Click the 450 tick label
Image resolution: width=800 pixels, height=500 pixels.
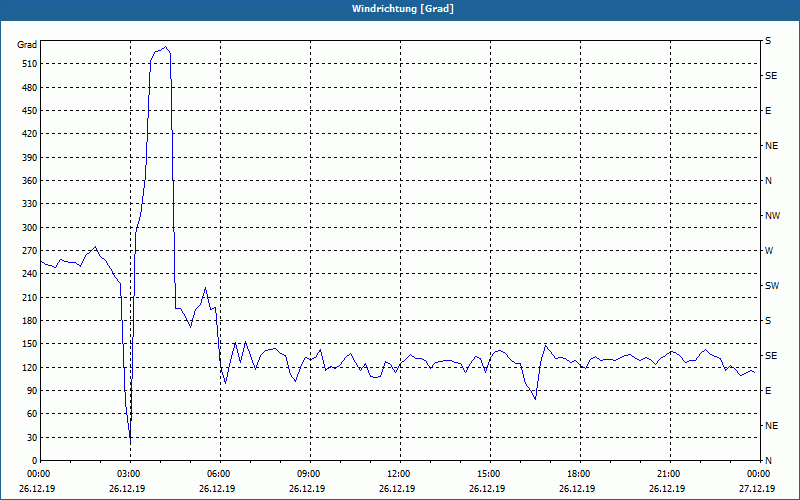pos(30,111)
